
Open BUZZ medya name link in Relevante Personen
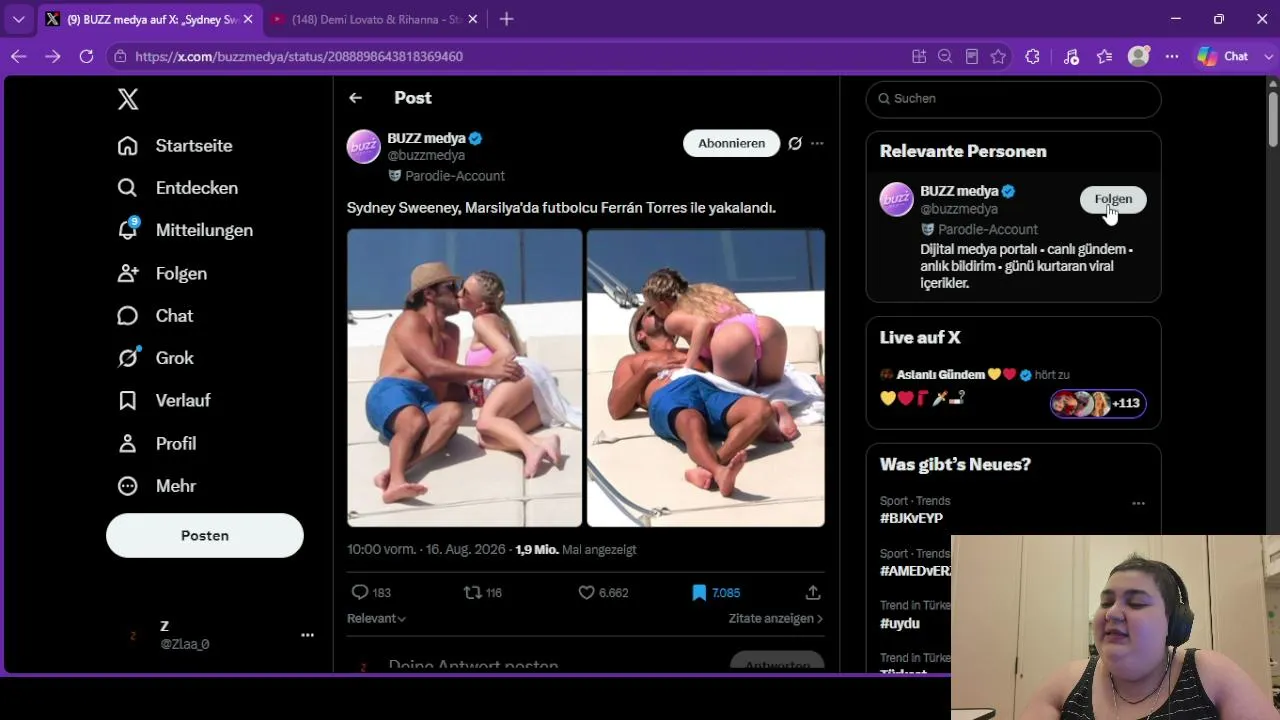(x=959, y=191)
